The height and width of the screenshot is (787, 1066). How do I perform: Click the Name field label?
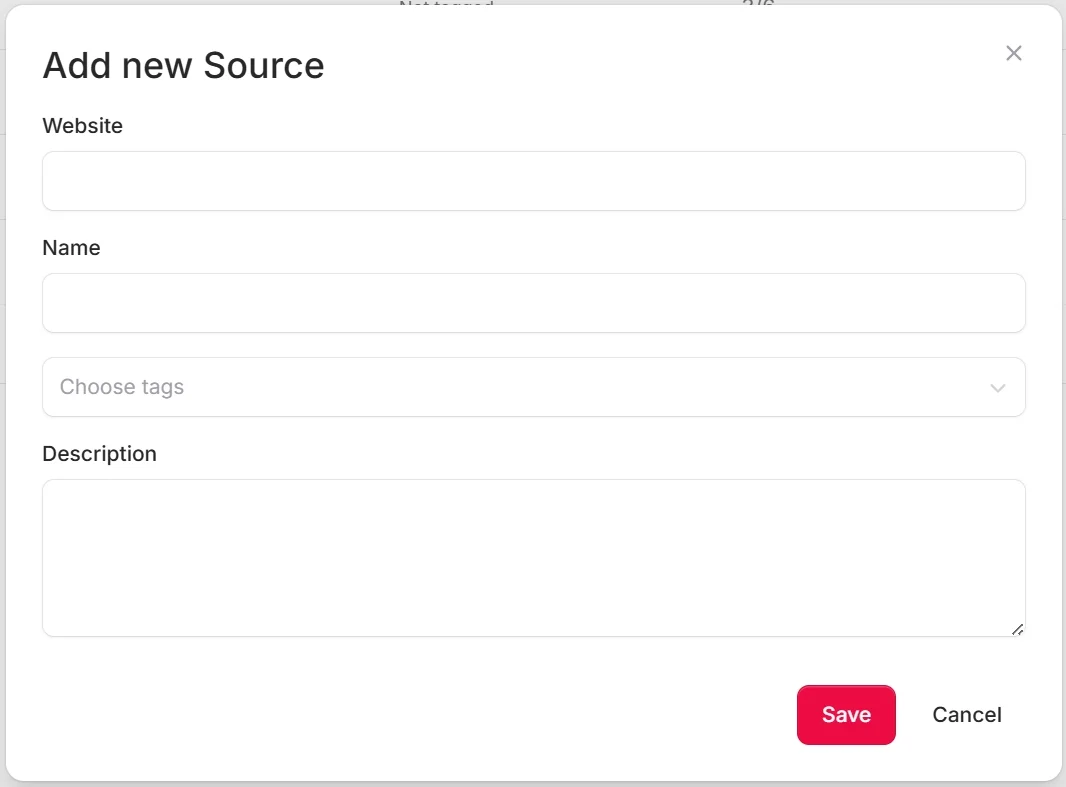click(71, 248)
